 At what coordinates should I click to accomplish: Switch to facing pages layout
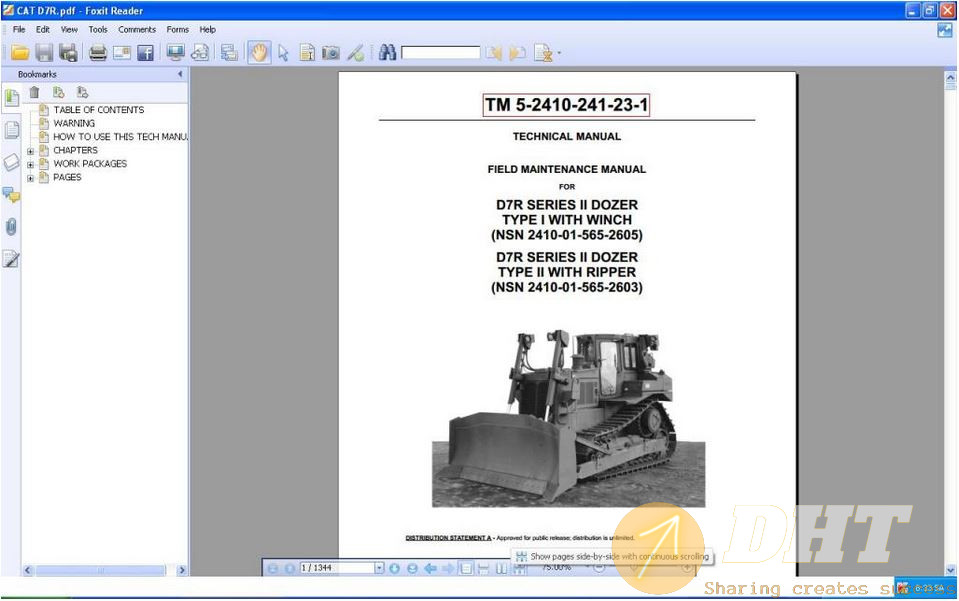502,569
